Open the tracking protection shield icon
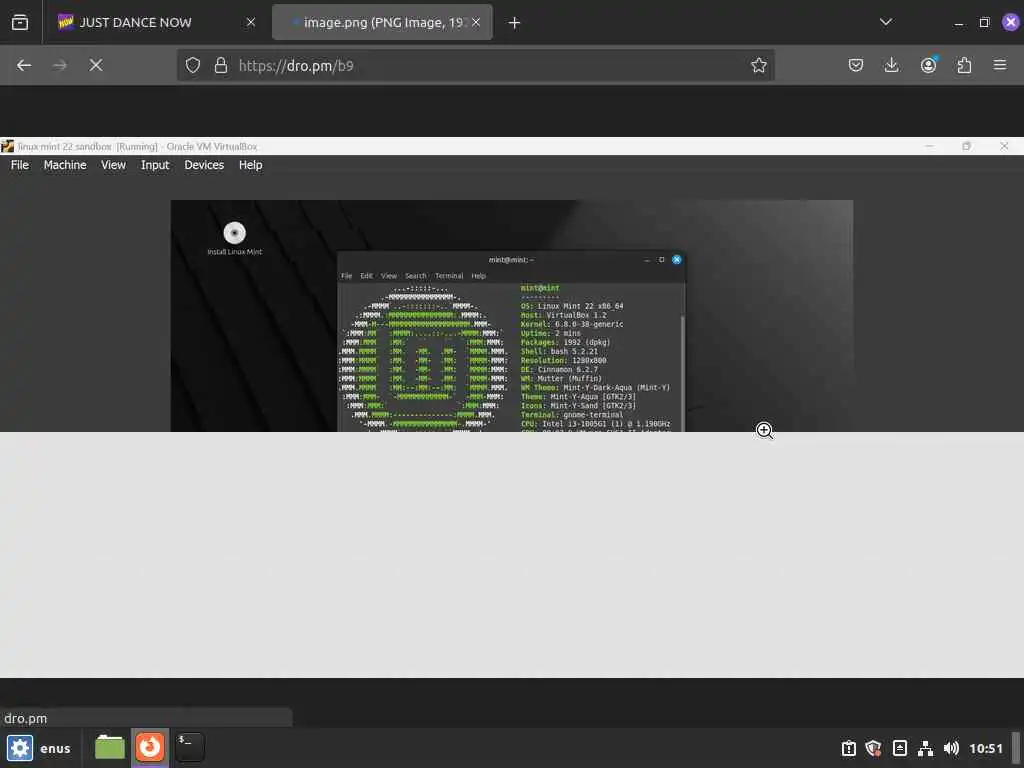 193,65
